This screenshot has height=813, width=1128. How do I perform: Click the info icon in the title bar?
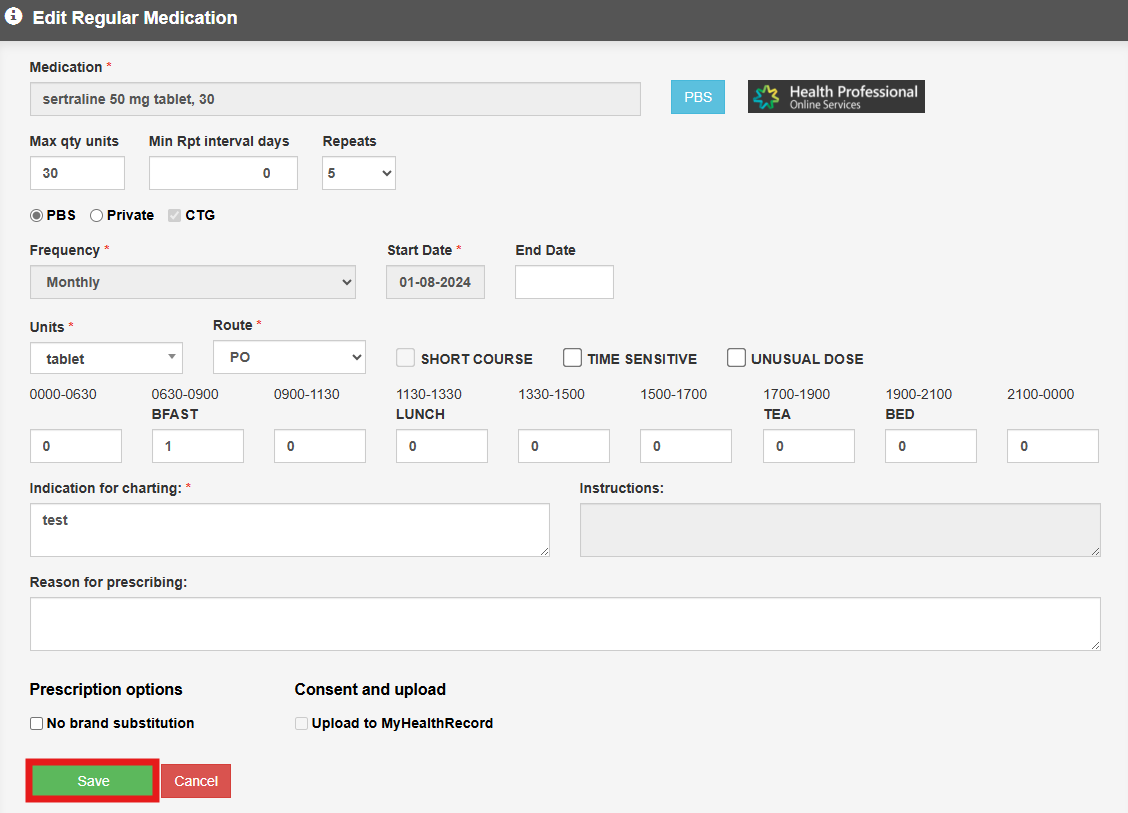coord(14,17)
